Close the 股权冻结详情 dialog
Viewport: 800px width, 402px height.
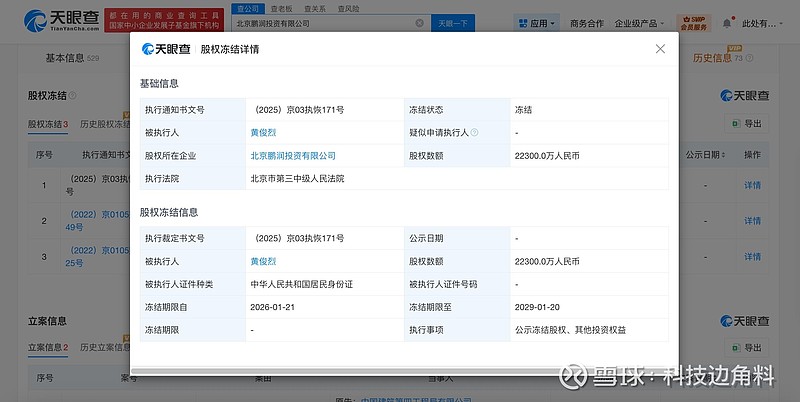click(660, 49)
